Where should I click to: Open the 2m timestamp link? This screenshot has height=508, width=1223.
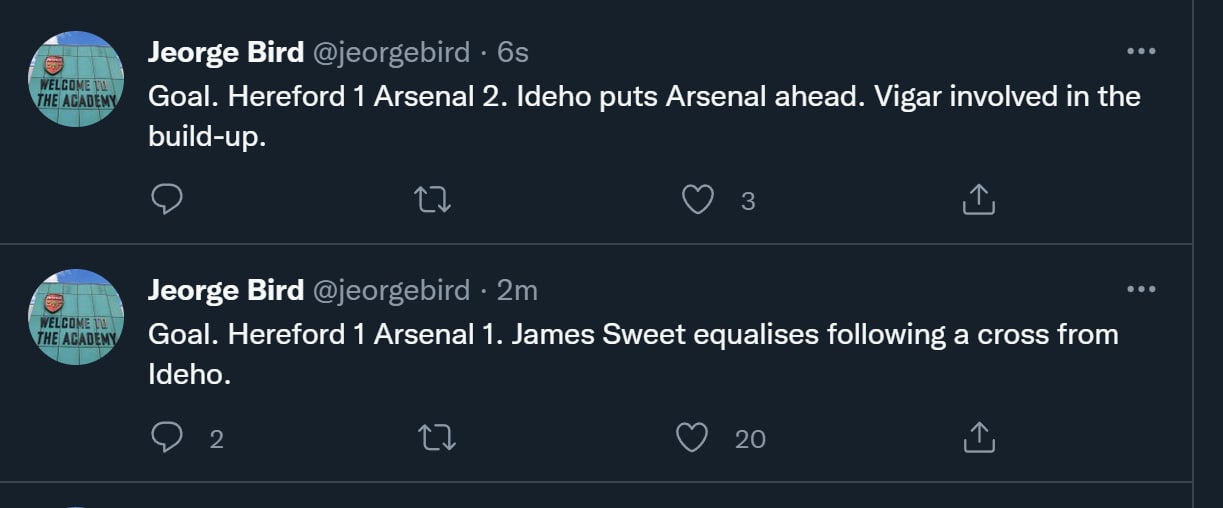point(517,290)
